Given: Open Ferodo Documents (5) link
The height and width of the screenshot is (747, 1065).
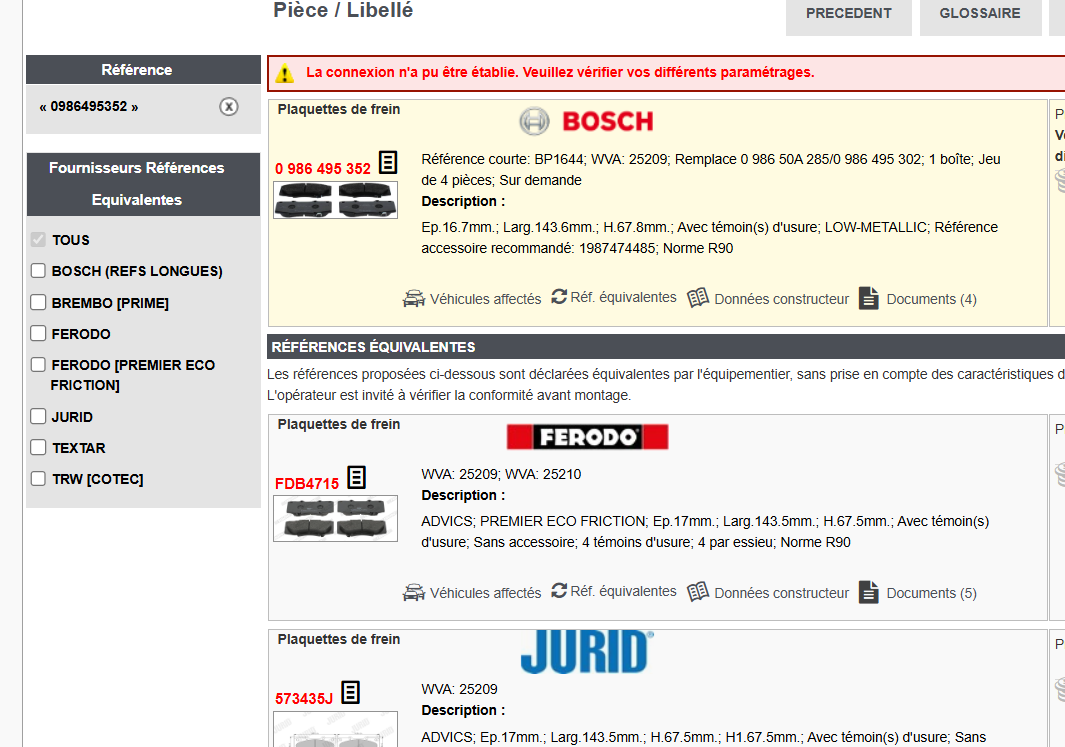Looking at the screenshot, I should pyautogui.click(x=931, y=593).
